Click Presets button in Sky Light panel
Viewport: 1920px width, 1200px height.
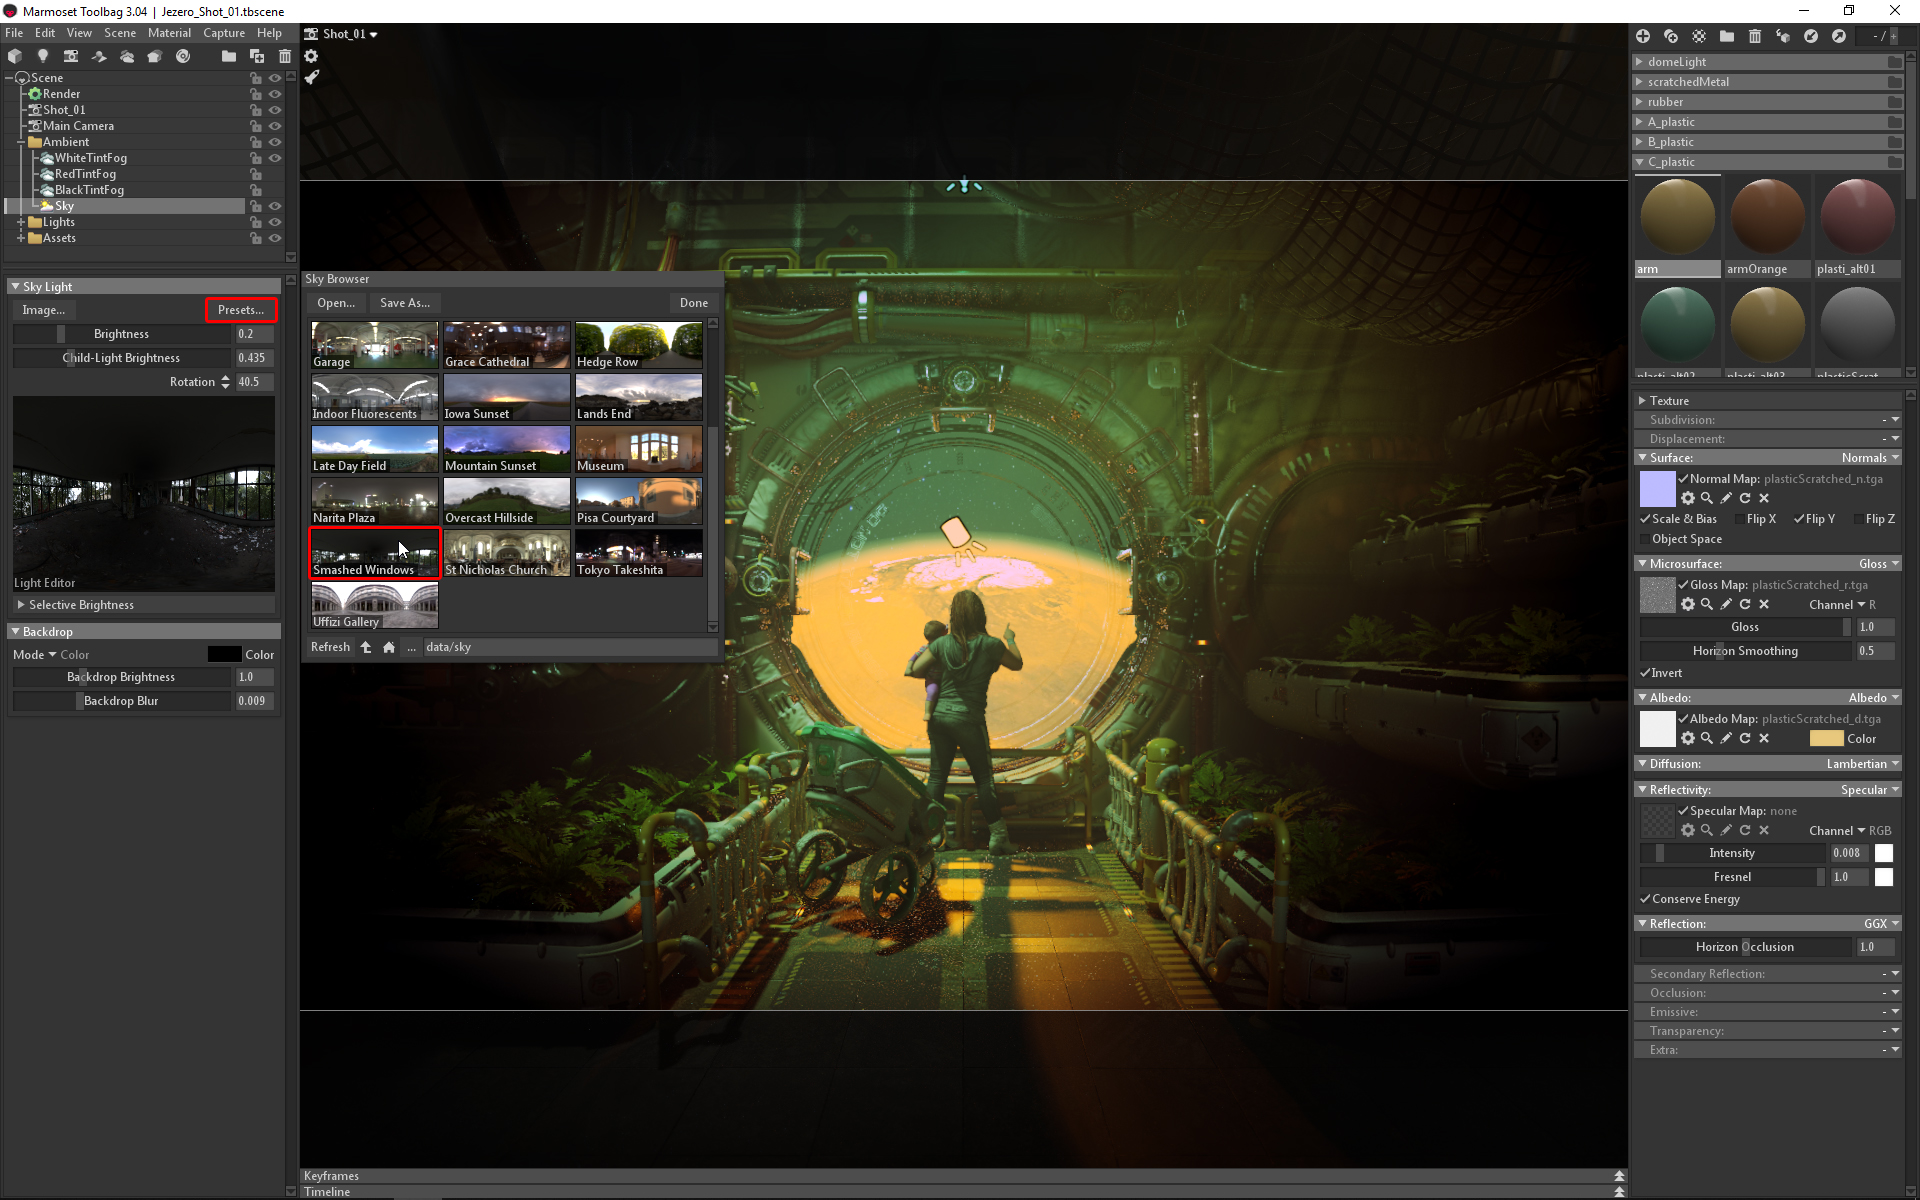pyautogui.click(x=238, y=308)
